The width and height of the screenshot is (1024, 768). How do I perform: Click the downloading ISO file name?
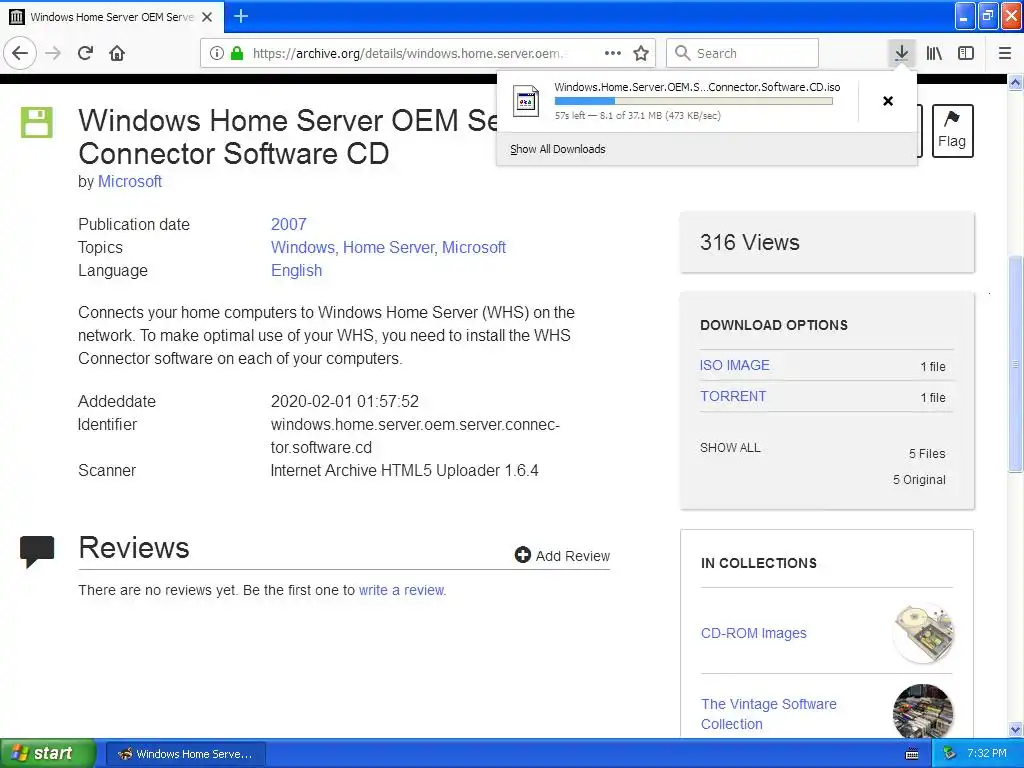tap(697, 87)
